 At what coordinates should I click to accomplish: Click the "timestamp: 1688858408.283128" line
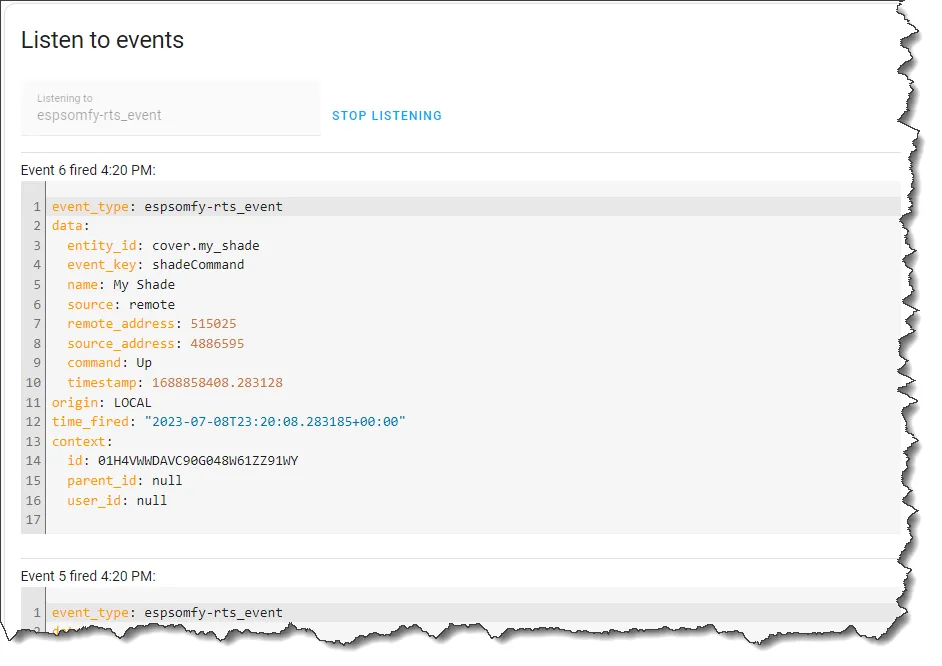click(175, 383)
